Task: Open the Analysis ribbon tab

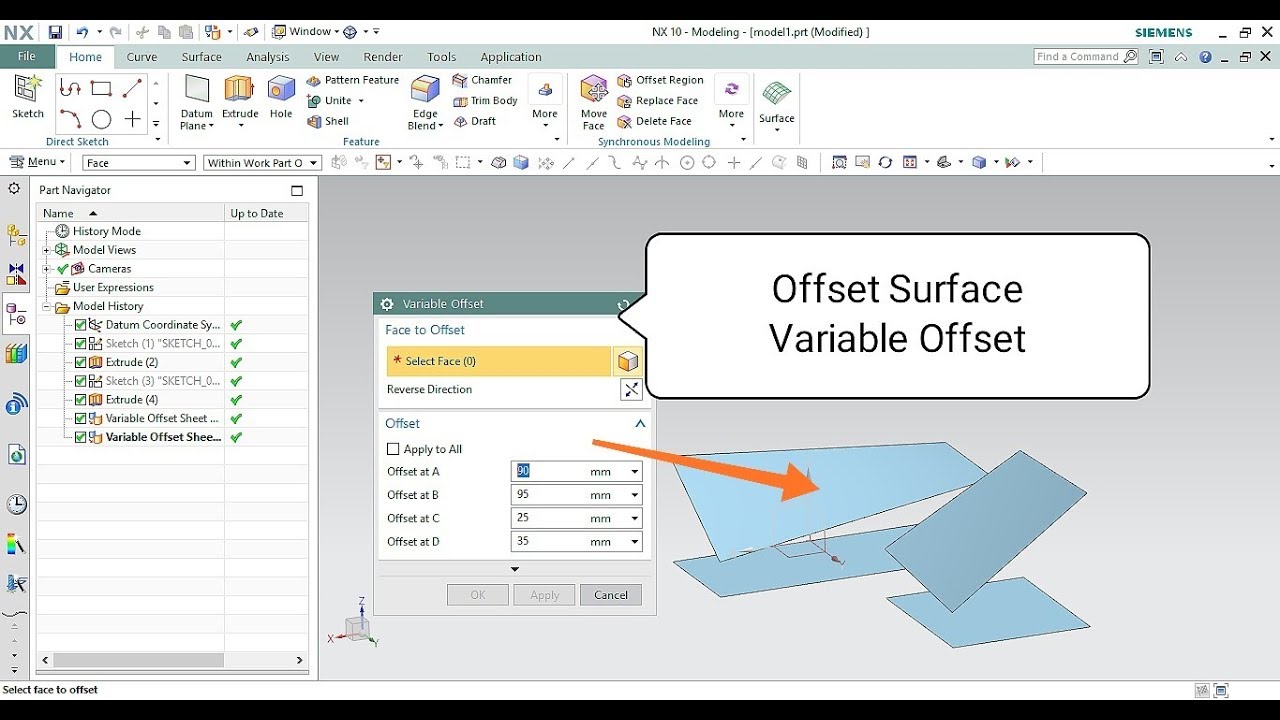Action: 268,57
